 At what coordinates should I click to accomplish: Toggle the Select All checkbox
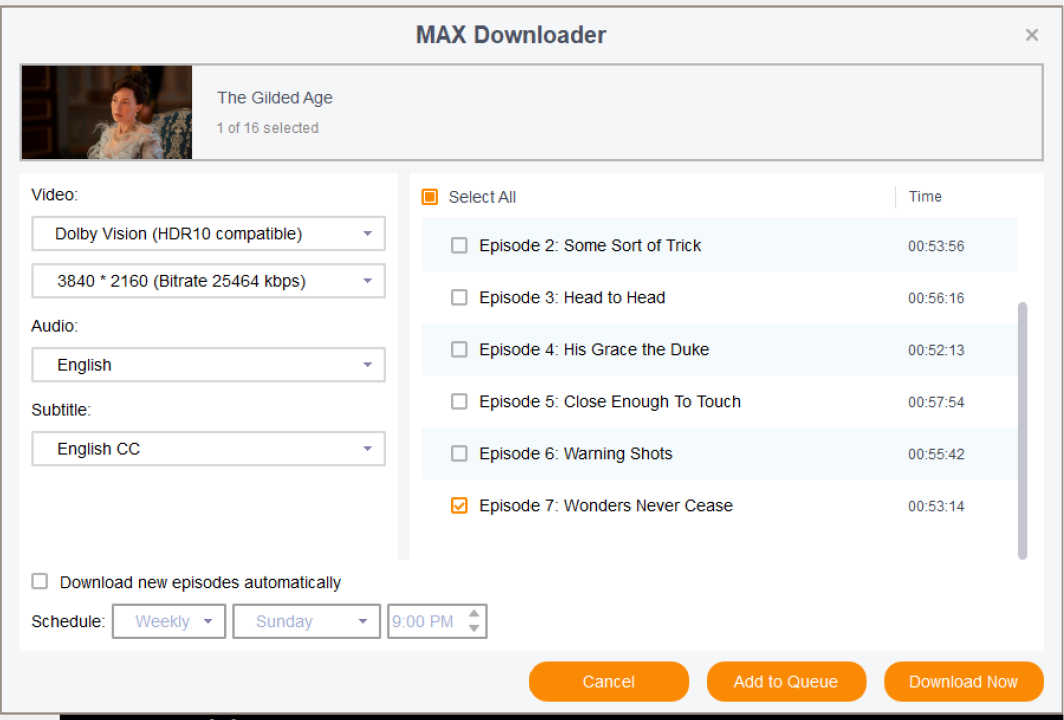430,197
